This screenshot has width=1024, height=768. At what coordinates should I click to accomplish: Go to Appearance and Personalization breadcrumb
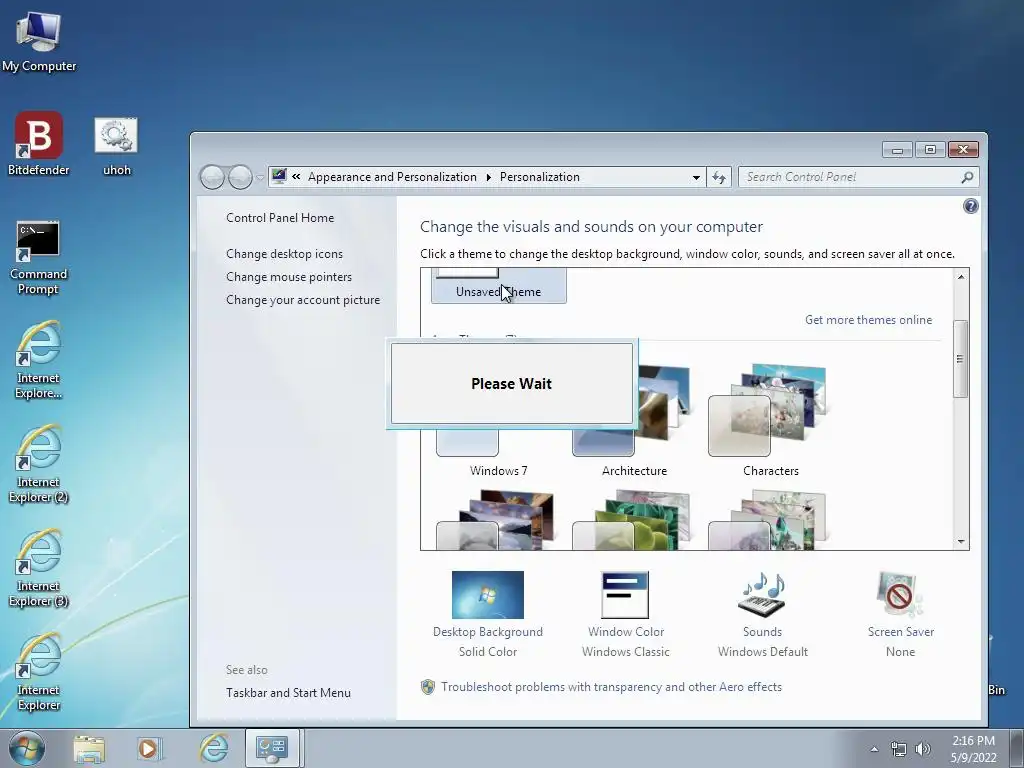click(392, 177)
